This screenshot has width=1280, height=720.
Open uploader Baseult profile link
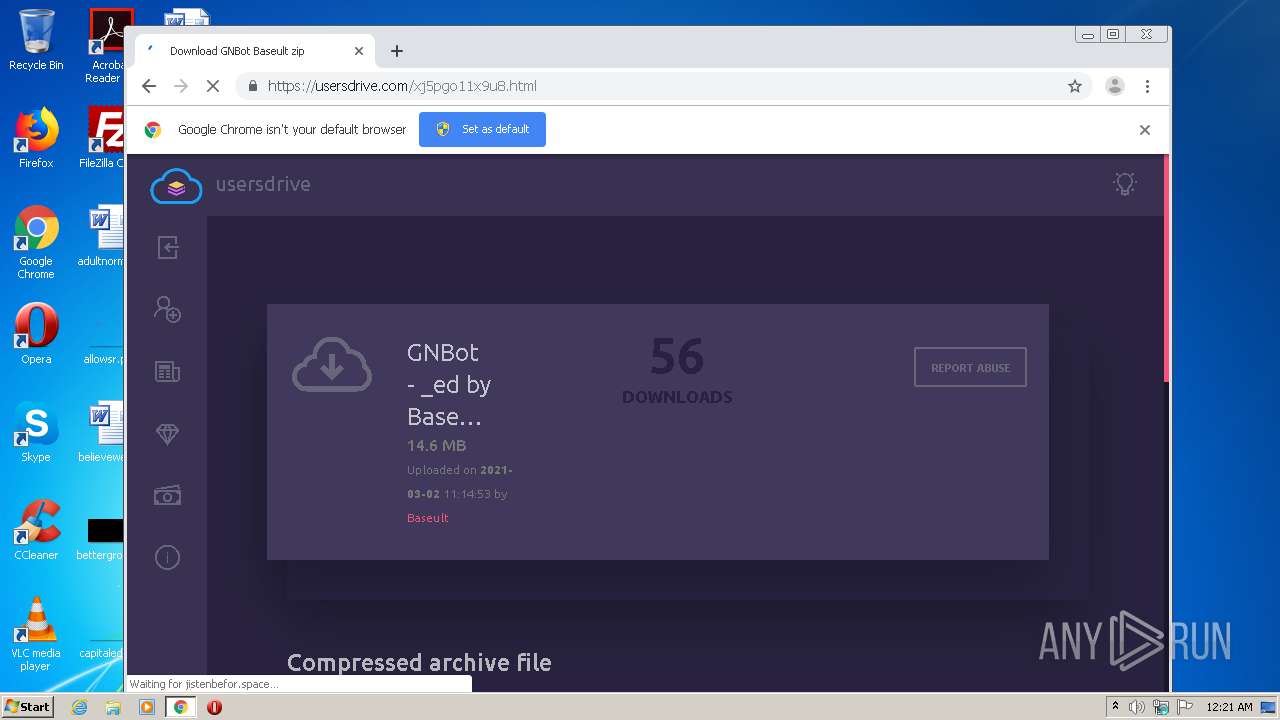[x=427, y=518]
